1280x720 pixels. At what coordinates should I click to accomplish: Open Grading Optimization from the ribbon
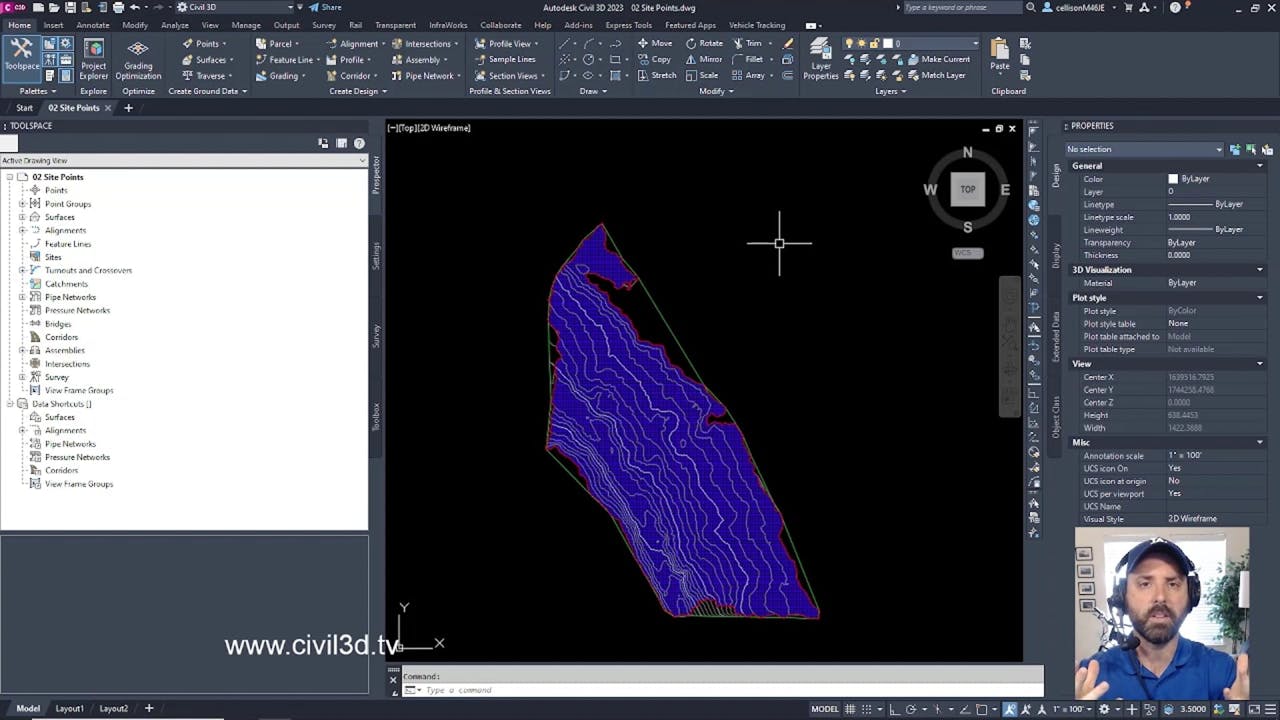point(137,60)
